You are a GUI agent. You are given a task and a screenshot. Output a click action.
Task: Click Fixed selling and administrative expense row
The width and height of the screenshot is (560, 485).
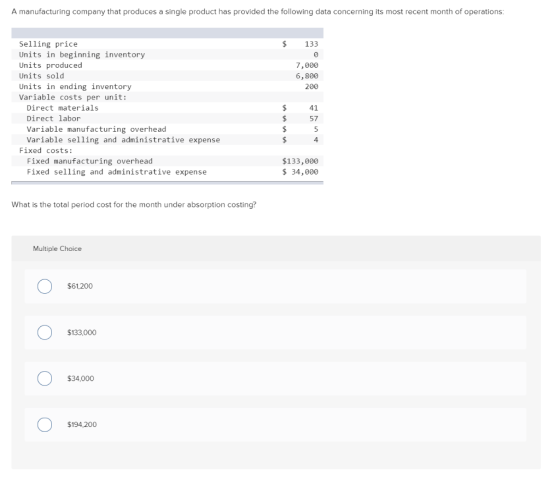click(x=167, y=172)
